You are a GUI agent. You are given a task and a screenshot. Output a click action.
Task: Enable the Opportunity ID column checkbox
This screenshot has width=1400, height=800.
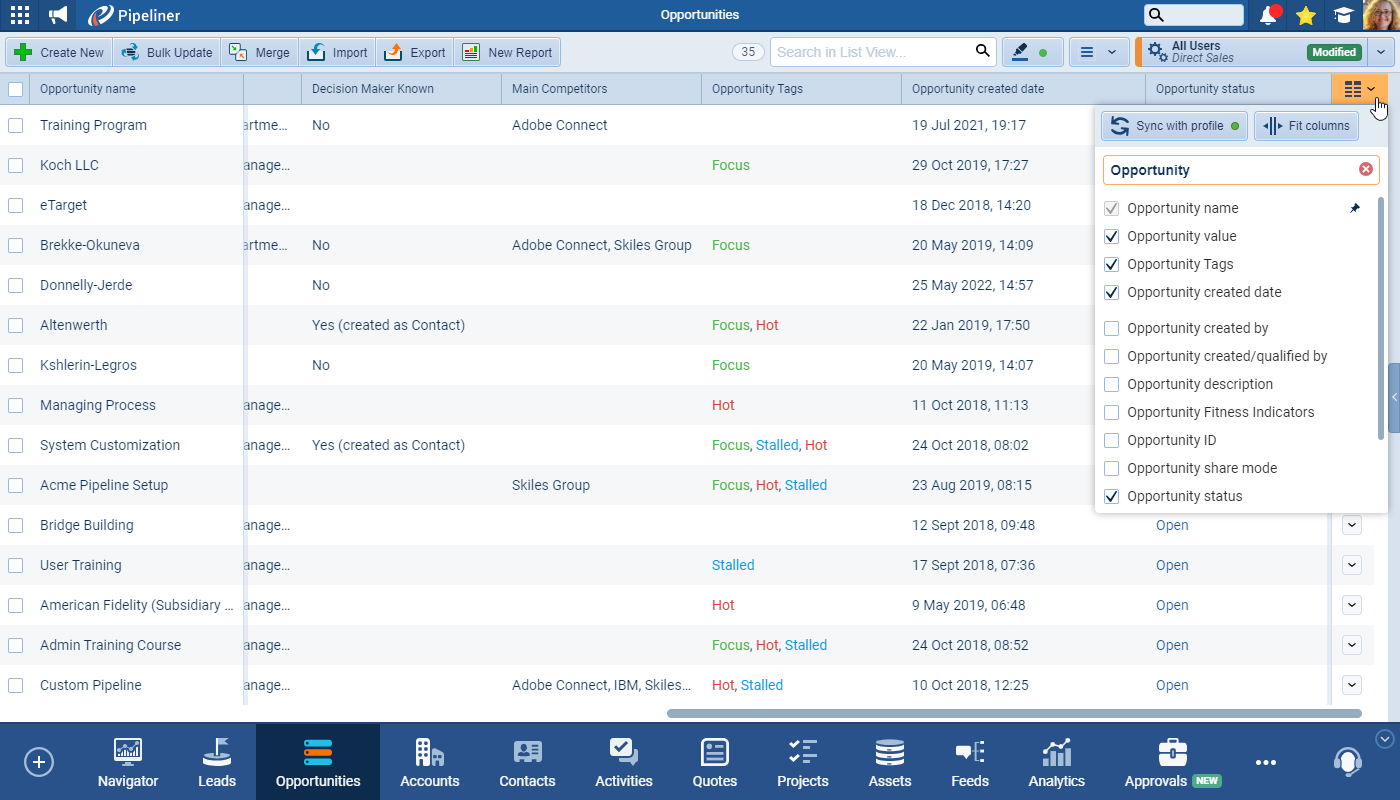tap(1111, 440)
